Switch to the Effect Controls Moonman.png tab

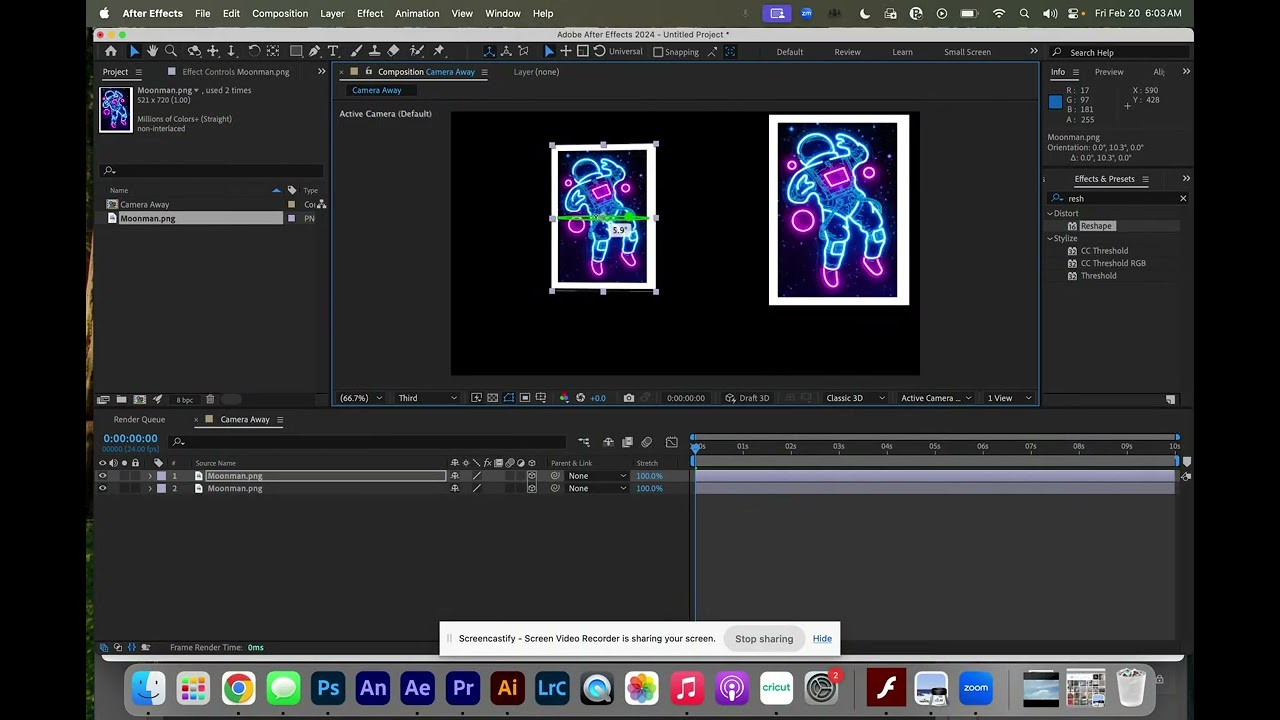pos(236,72)
